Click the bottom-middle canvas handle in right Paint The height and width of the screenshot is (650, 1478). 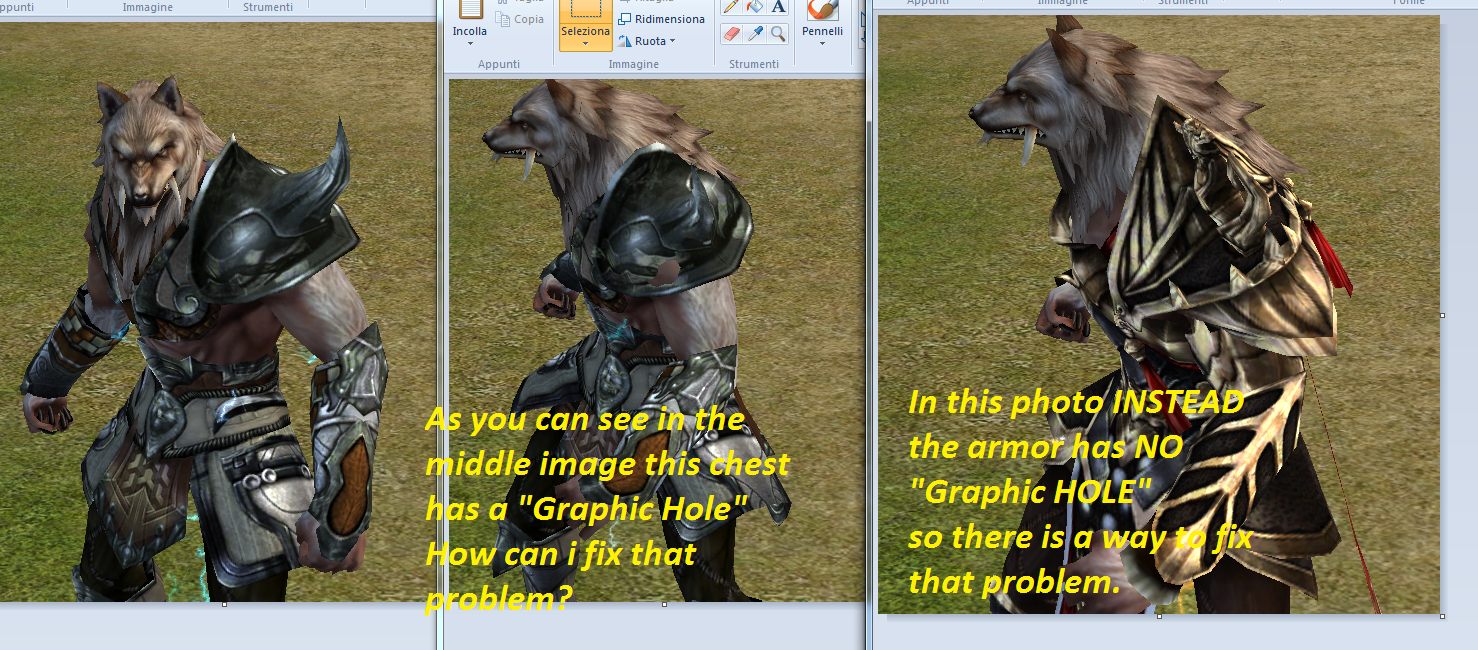[1159, 616]
